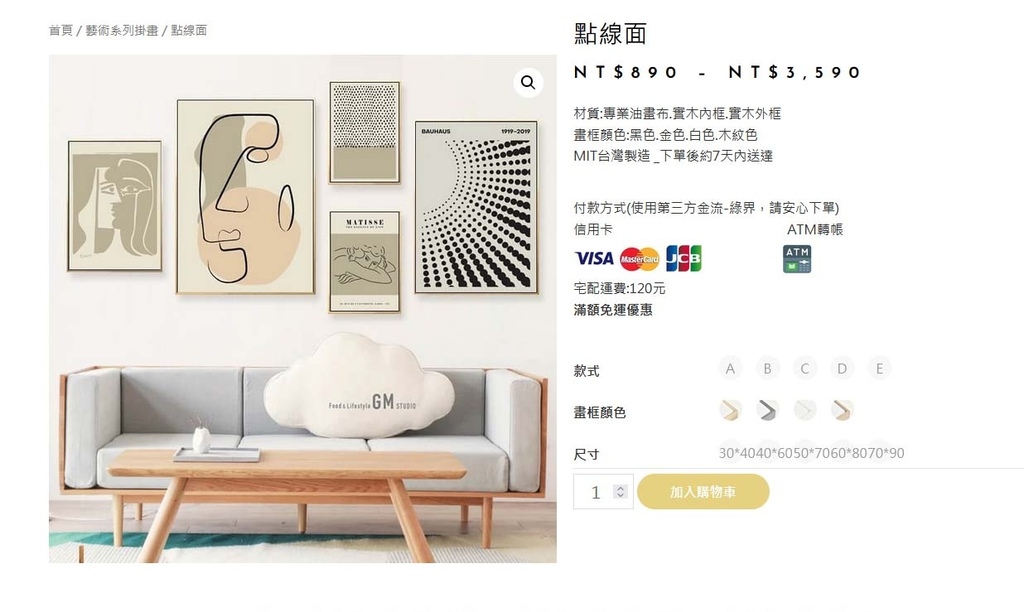Click the 加入購物車 add to cart button
The height and width of the screenshot is (612, 1024).
(x=703, y=492)
